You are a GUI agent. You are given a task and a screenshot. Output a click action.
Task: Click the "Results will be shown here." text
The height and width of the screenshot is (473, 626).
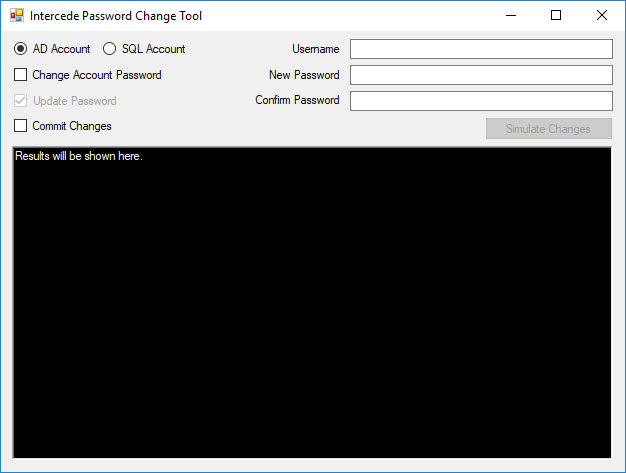click(79, 157)
